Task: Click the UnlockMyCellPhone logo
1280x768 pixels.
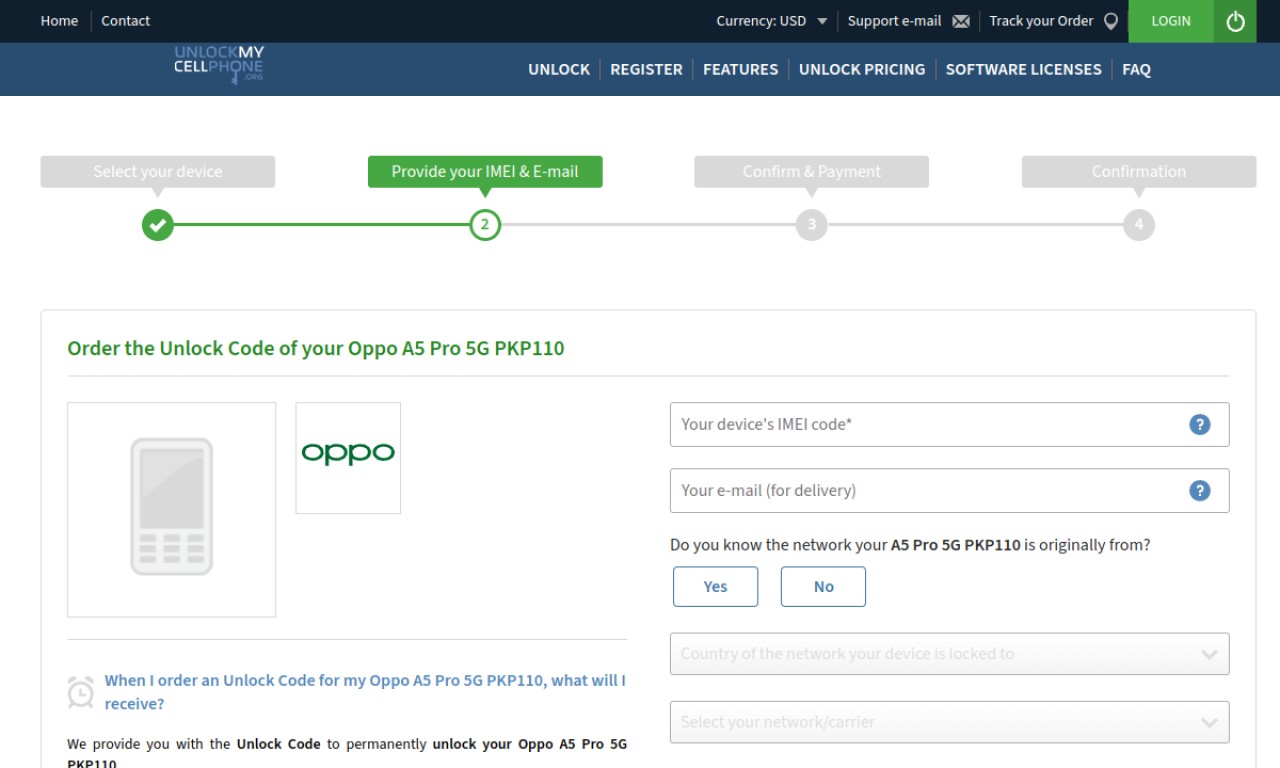Action: click(219, 64)
